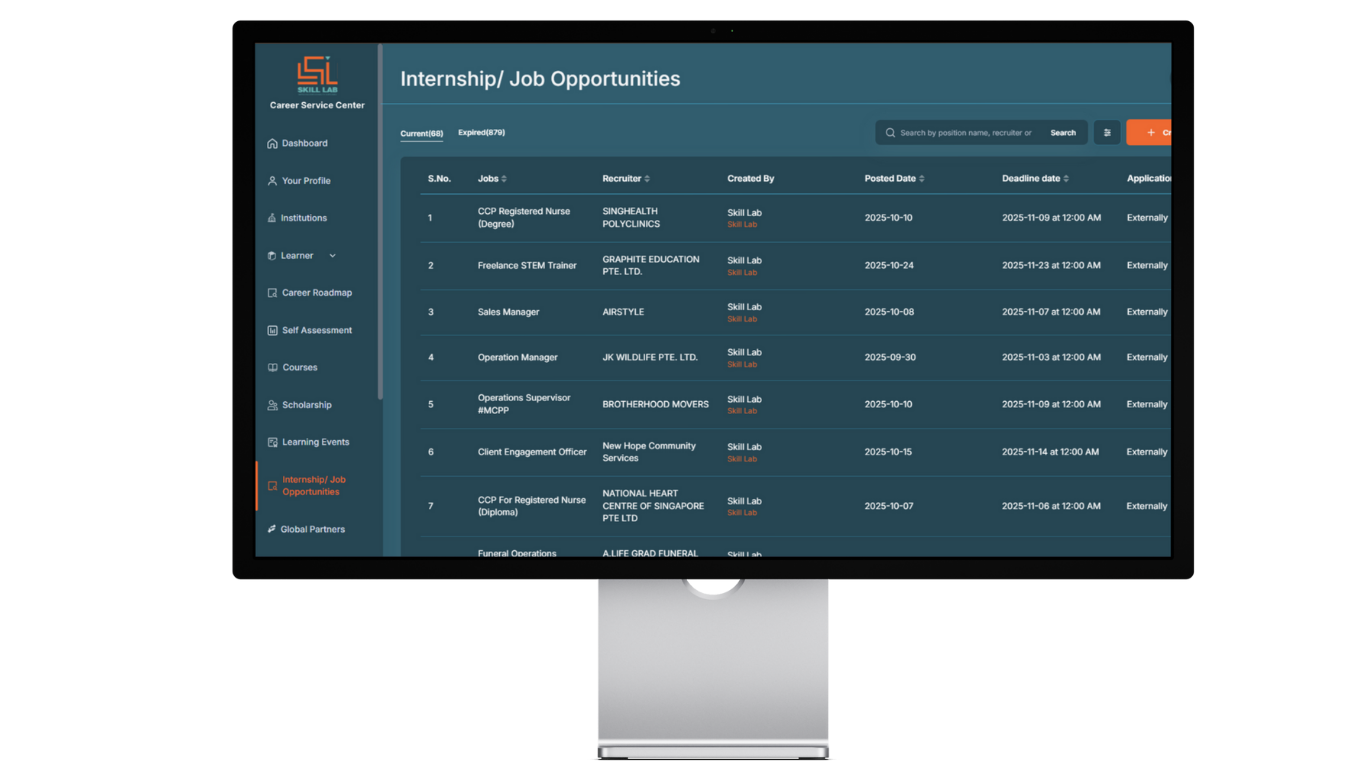Viewport: 1366px width, 768px height.
Task: Click the Self Assessment icon
Action: click(272, 331)
